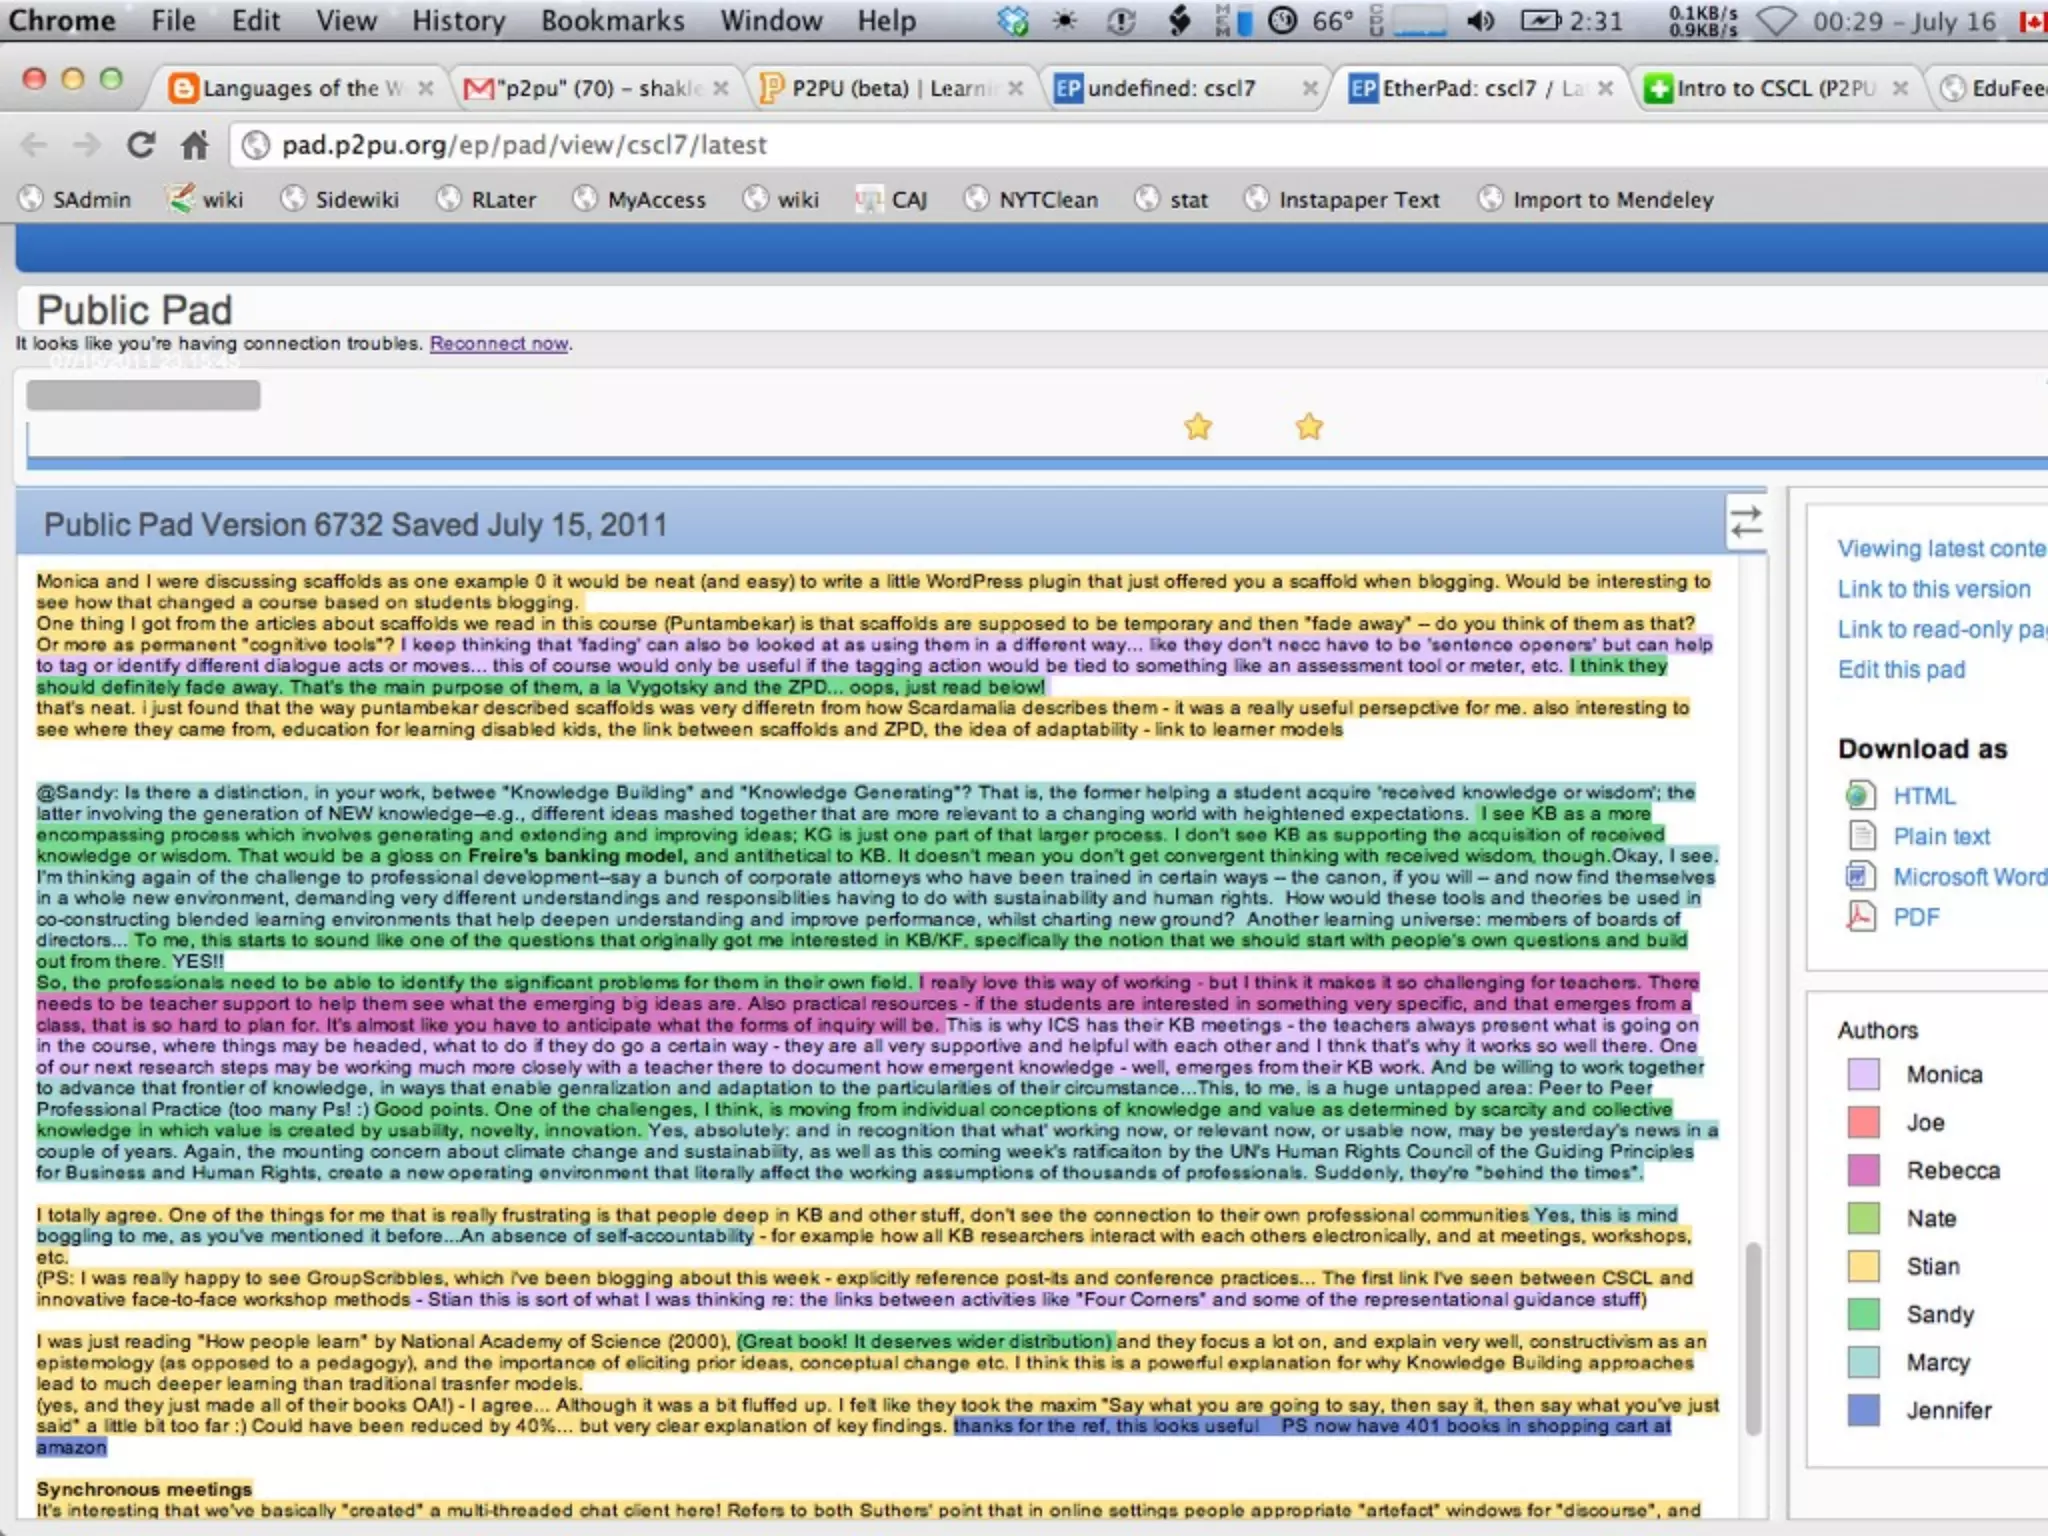Click the Plain text file icon
2048x1536 pixels.
[1860, 836]
